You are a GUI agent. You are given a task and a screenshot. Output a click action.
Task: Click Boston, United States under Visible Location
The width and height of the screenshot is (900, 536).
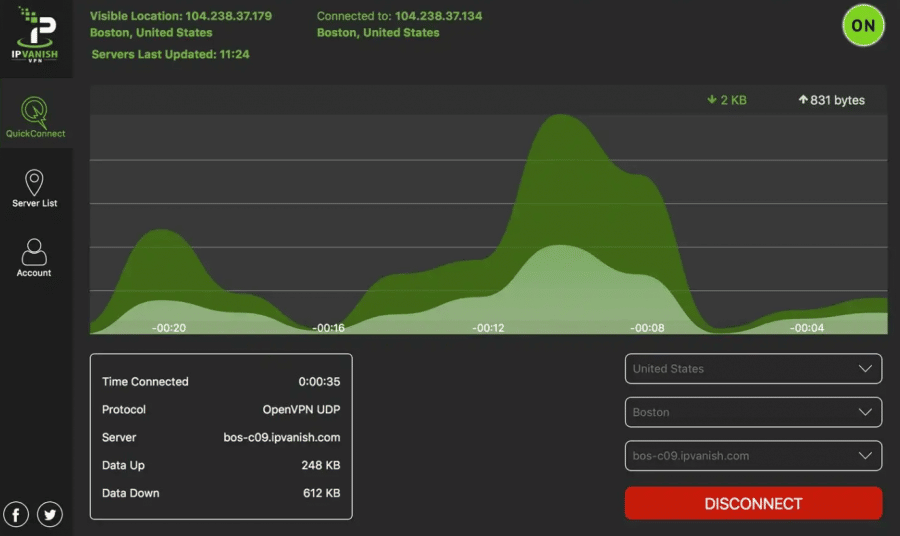(x=151, y=33)
